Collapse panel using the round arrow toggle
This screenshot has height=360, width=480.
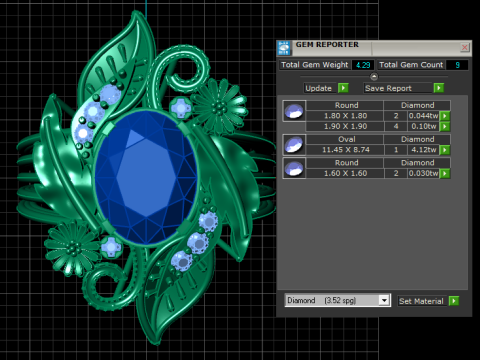[x=374, y=77]
